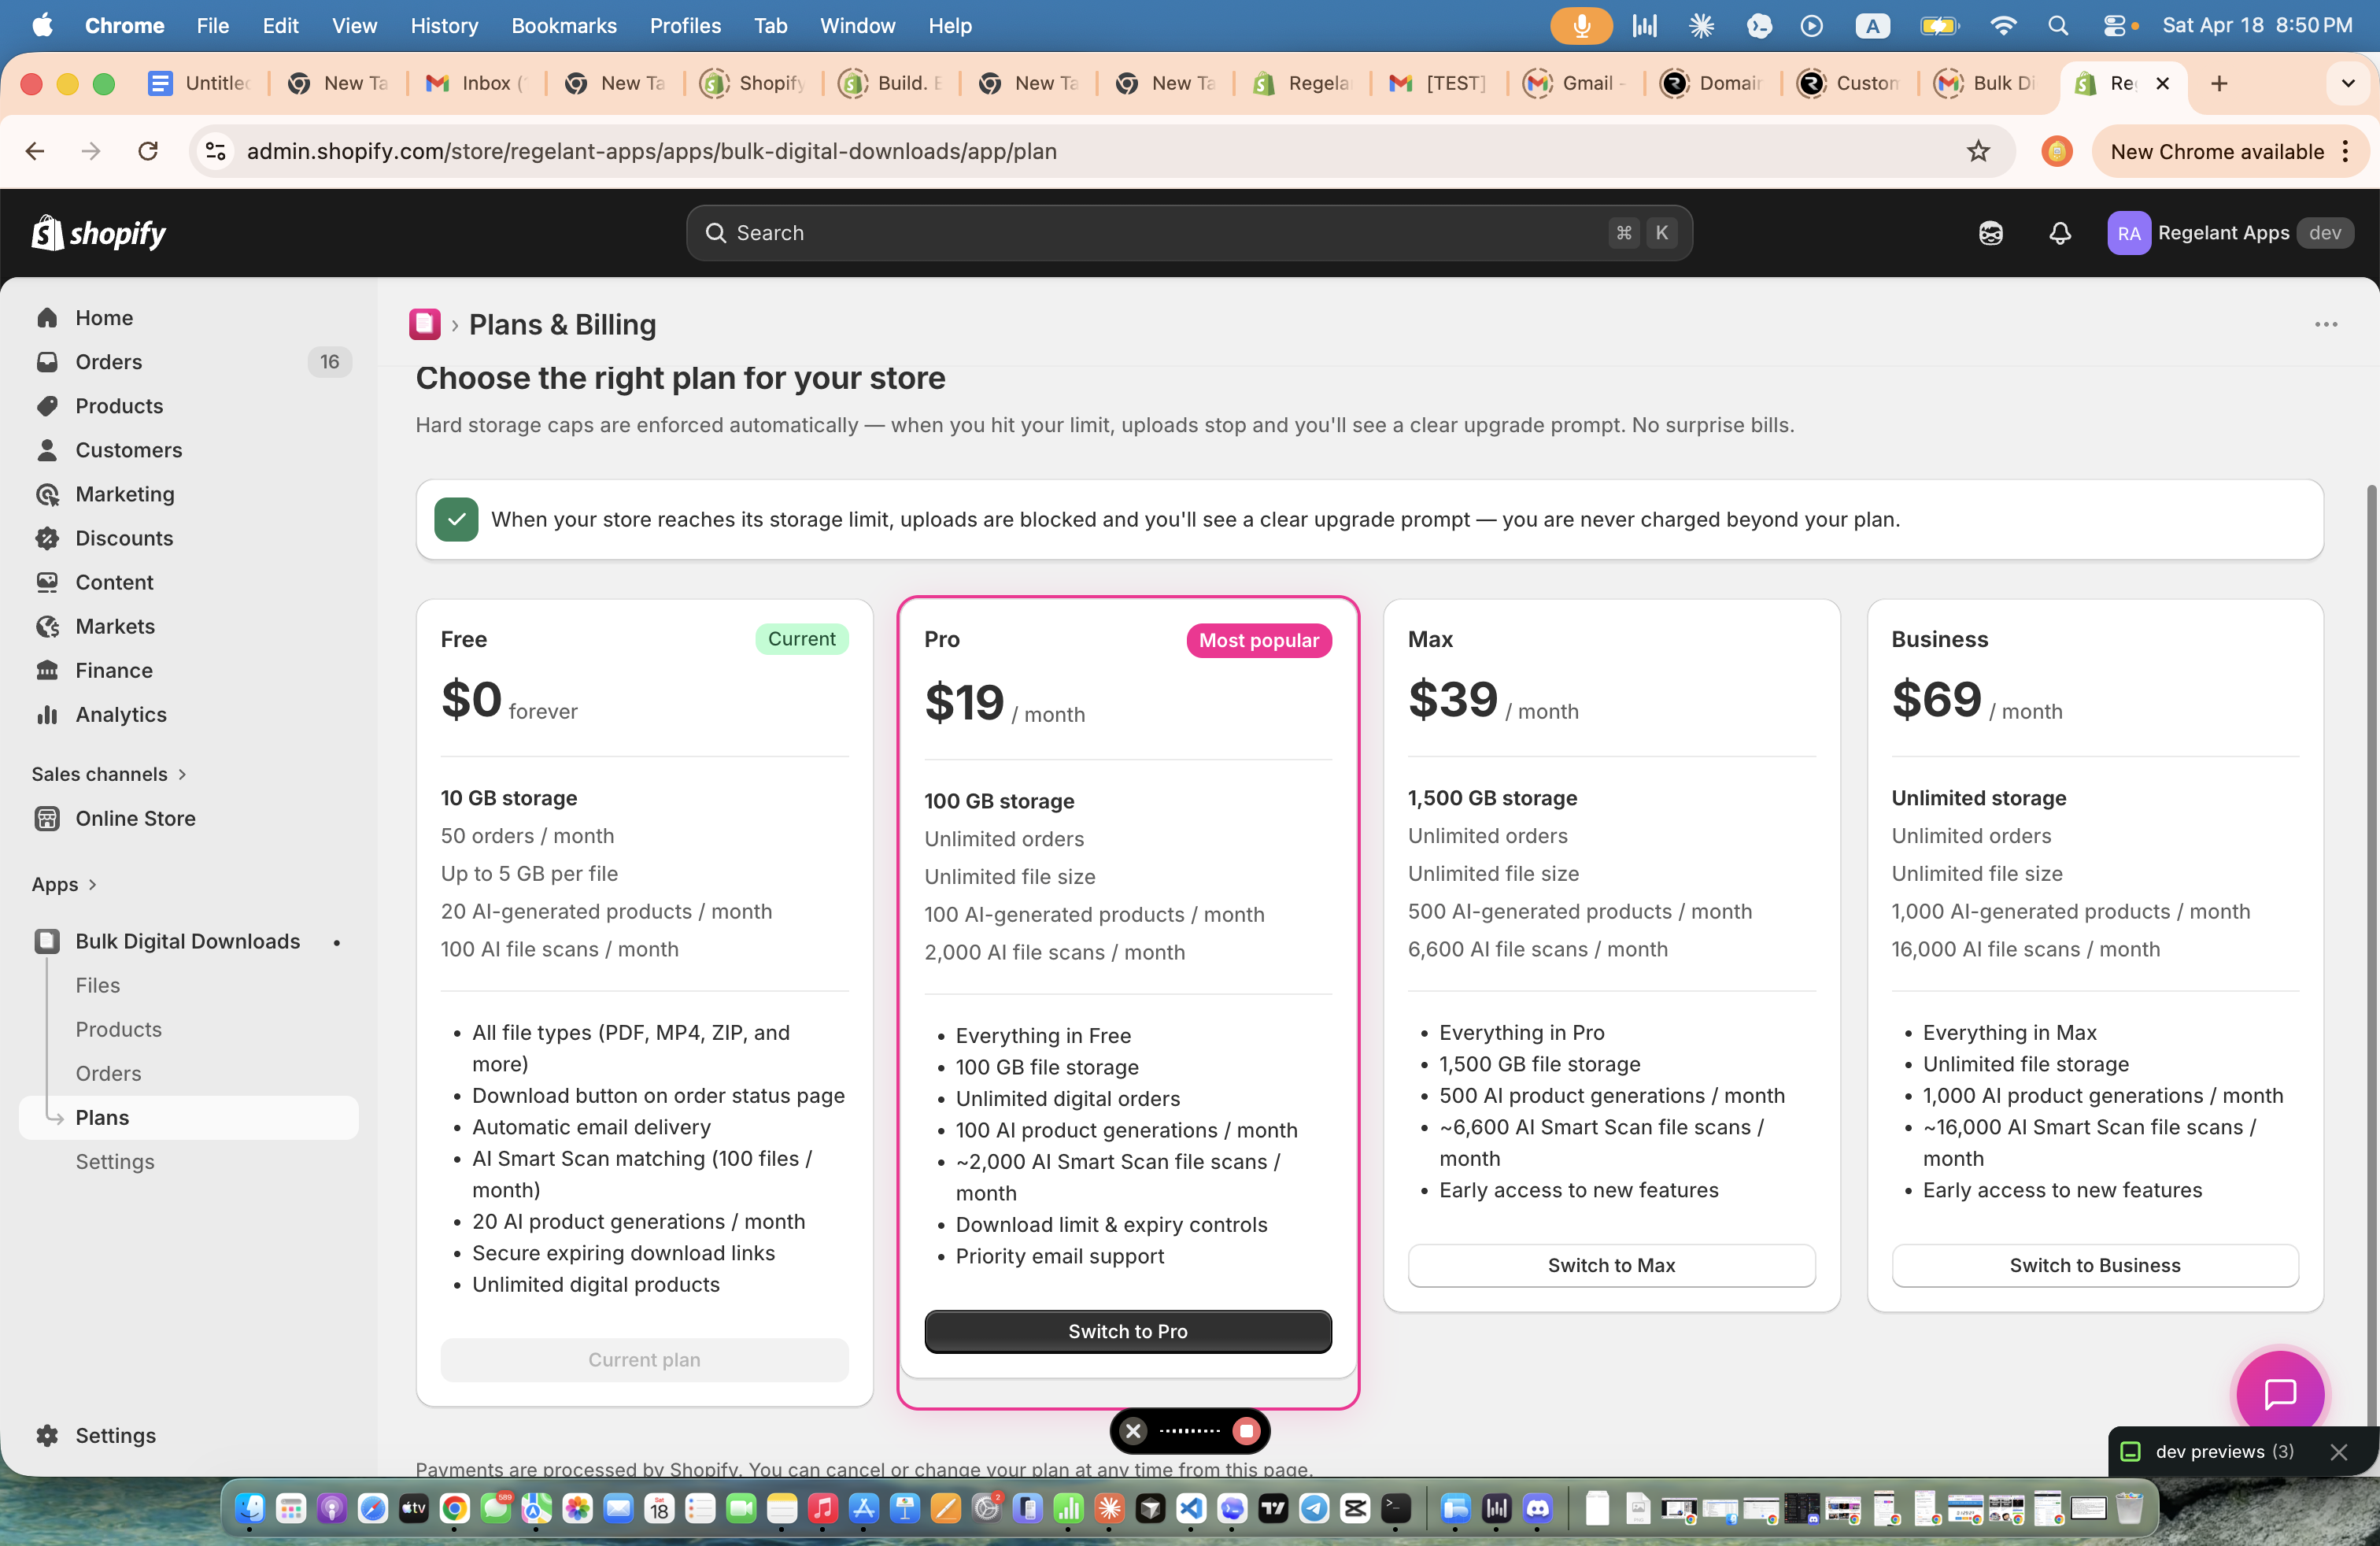2380x1546 pixels.
Task: Open the notifications bell
Action: click(2059, 233)
